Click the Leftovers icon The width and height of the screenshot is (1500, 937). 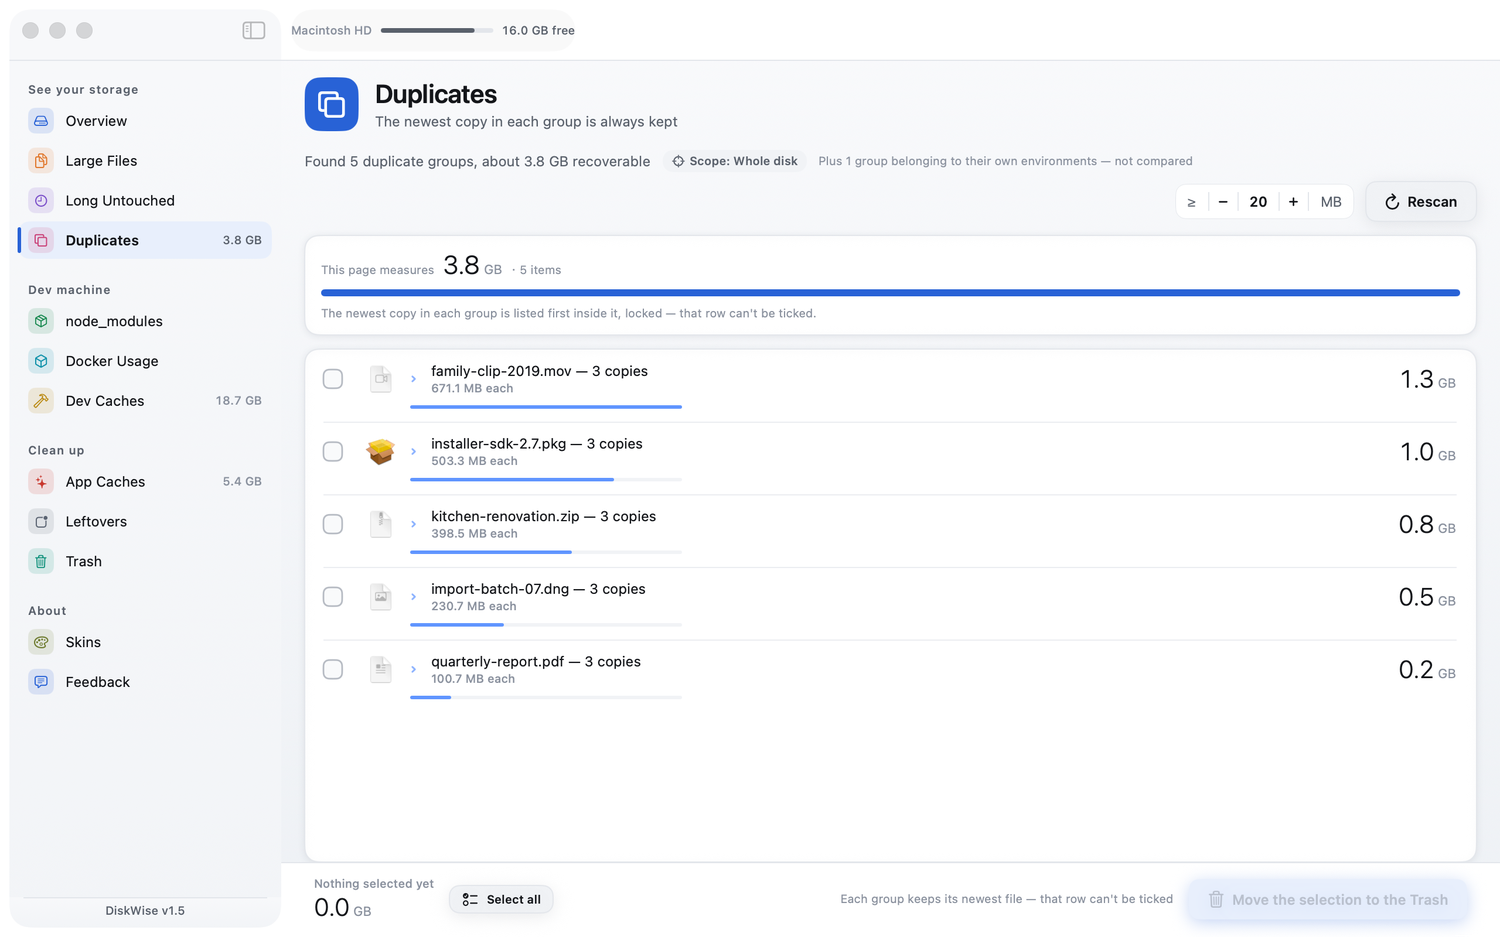[41, 522]
